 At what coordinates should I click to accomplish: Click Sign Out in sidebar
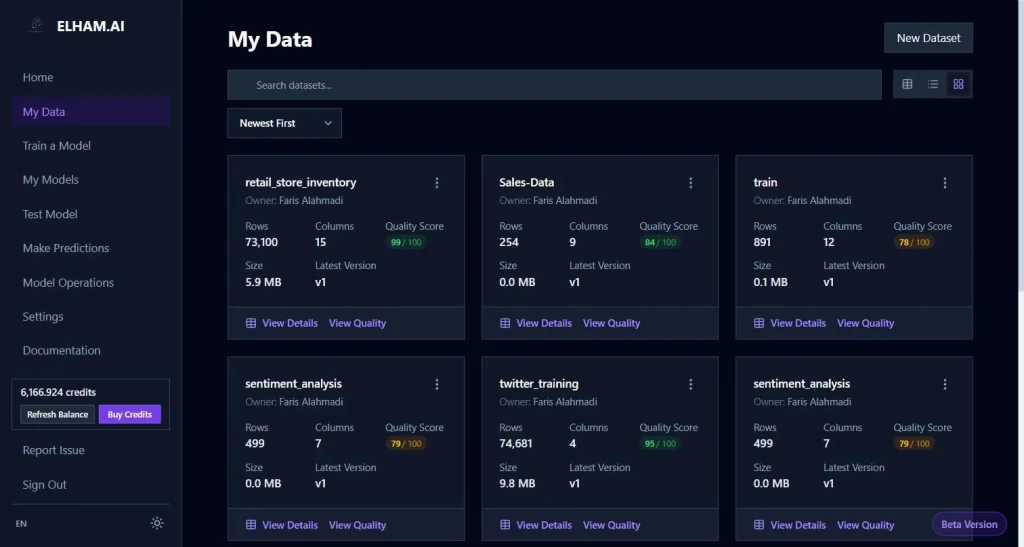pyautogui.click(x=44, y=484)
